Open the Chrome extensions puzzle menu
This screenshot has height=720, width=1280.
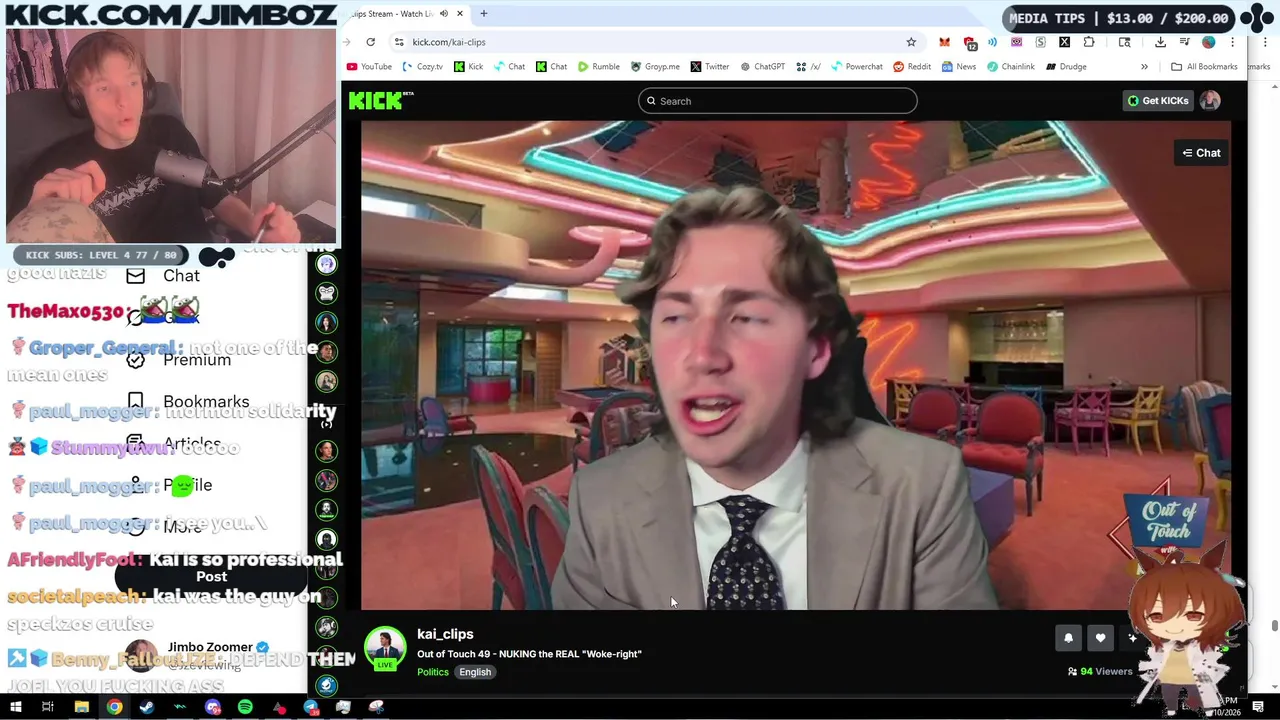point(1089,42)
